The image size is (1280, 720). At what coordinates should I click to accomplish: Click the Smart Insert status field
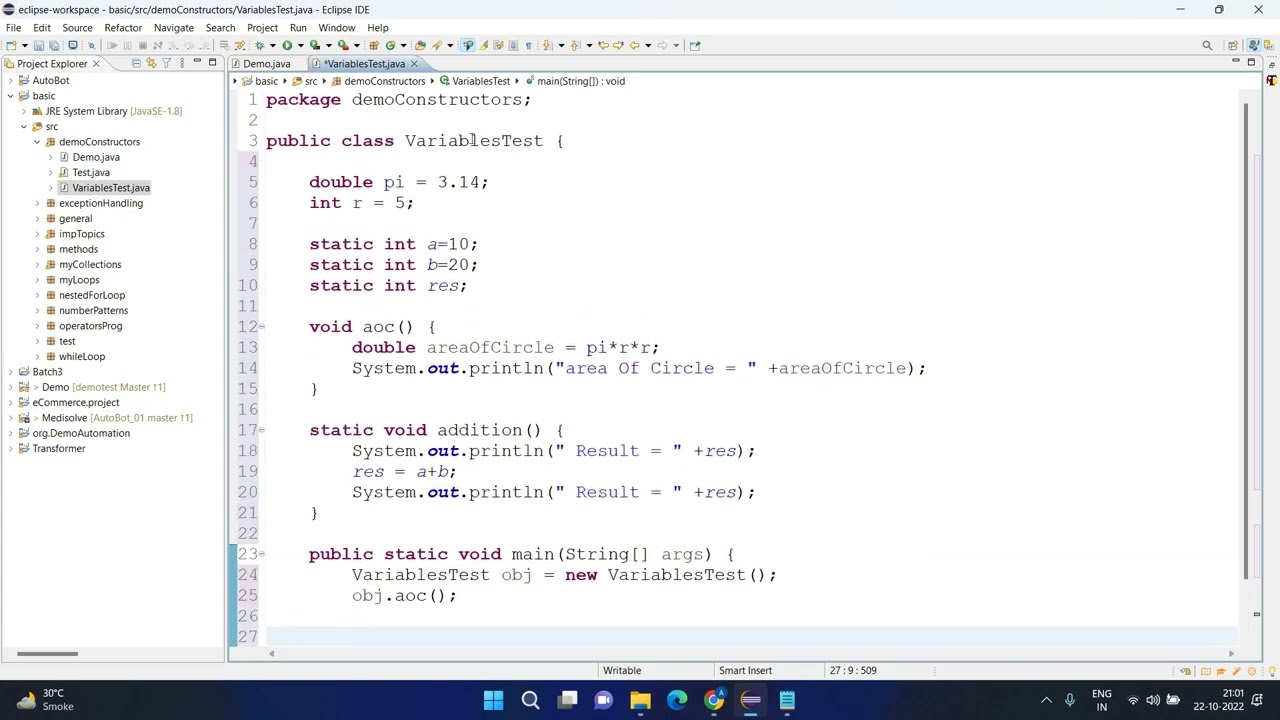pos(745,670)
